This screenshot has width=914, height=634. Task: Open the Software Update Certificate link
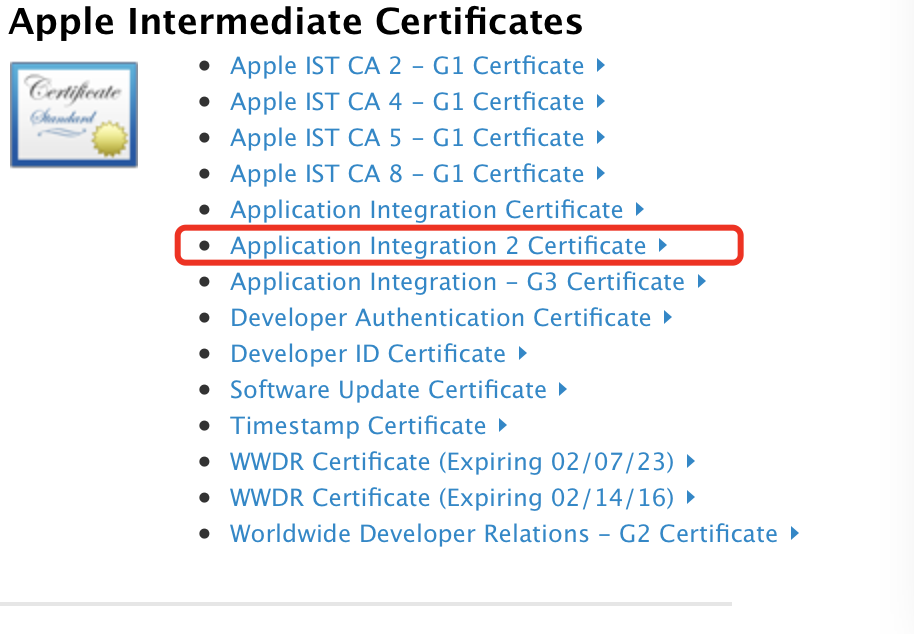coord(388,390)
